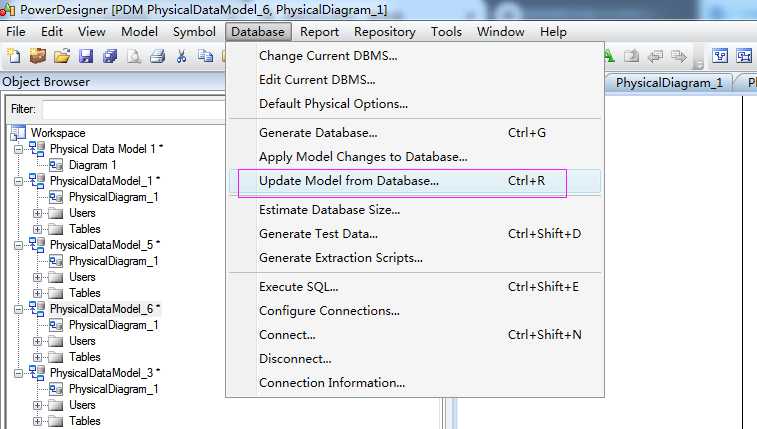
Task: Click the PhysicalDataModel_1 model icon
Action: [37, 180]
